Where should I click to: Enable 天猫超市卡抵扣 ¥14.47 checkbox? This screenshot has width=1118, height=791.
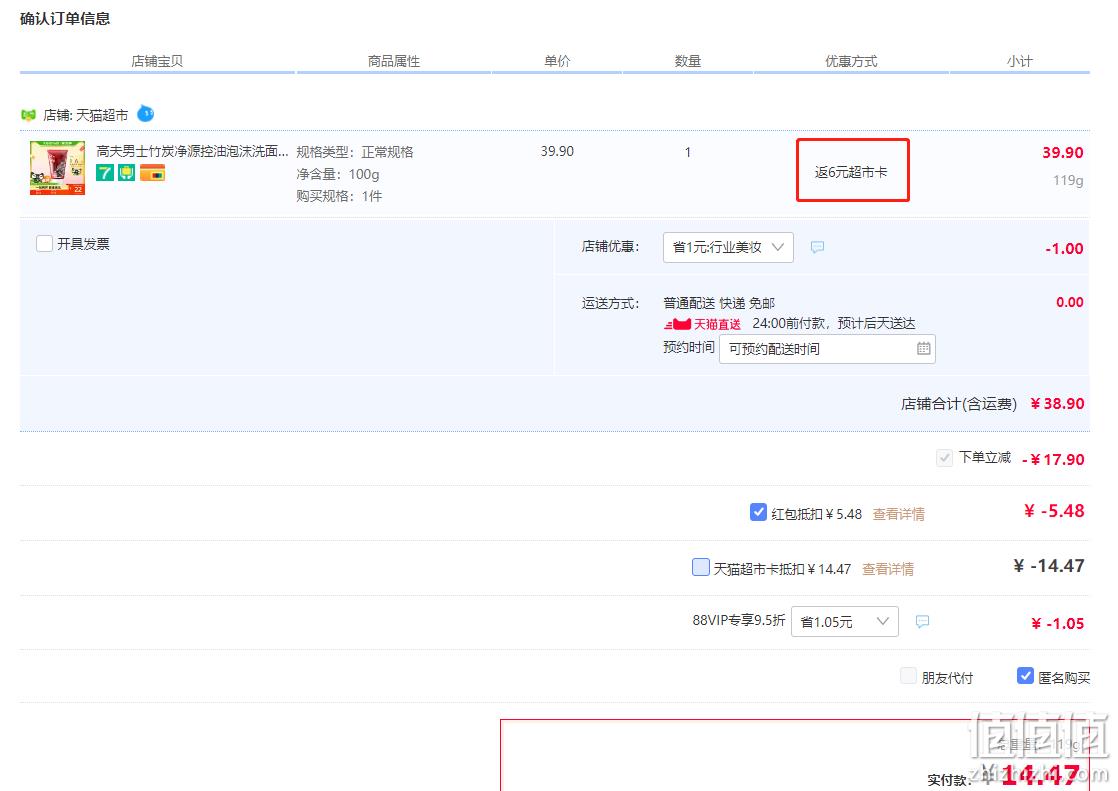tap(701, 567)
